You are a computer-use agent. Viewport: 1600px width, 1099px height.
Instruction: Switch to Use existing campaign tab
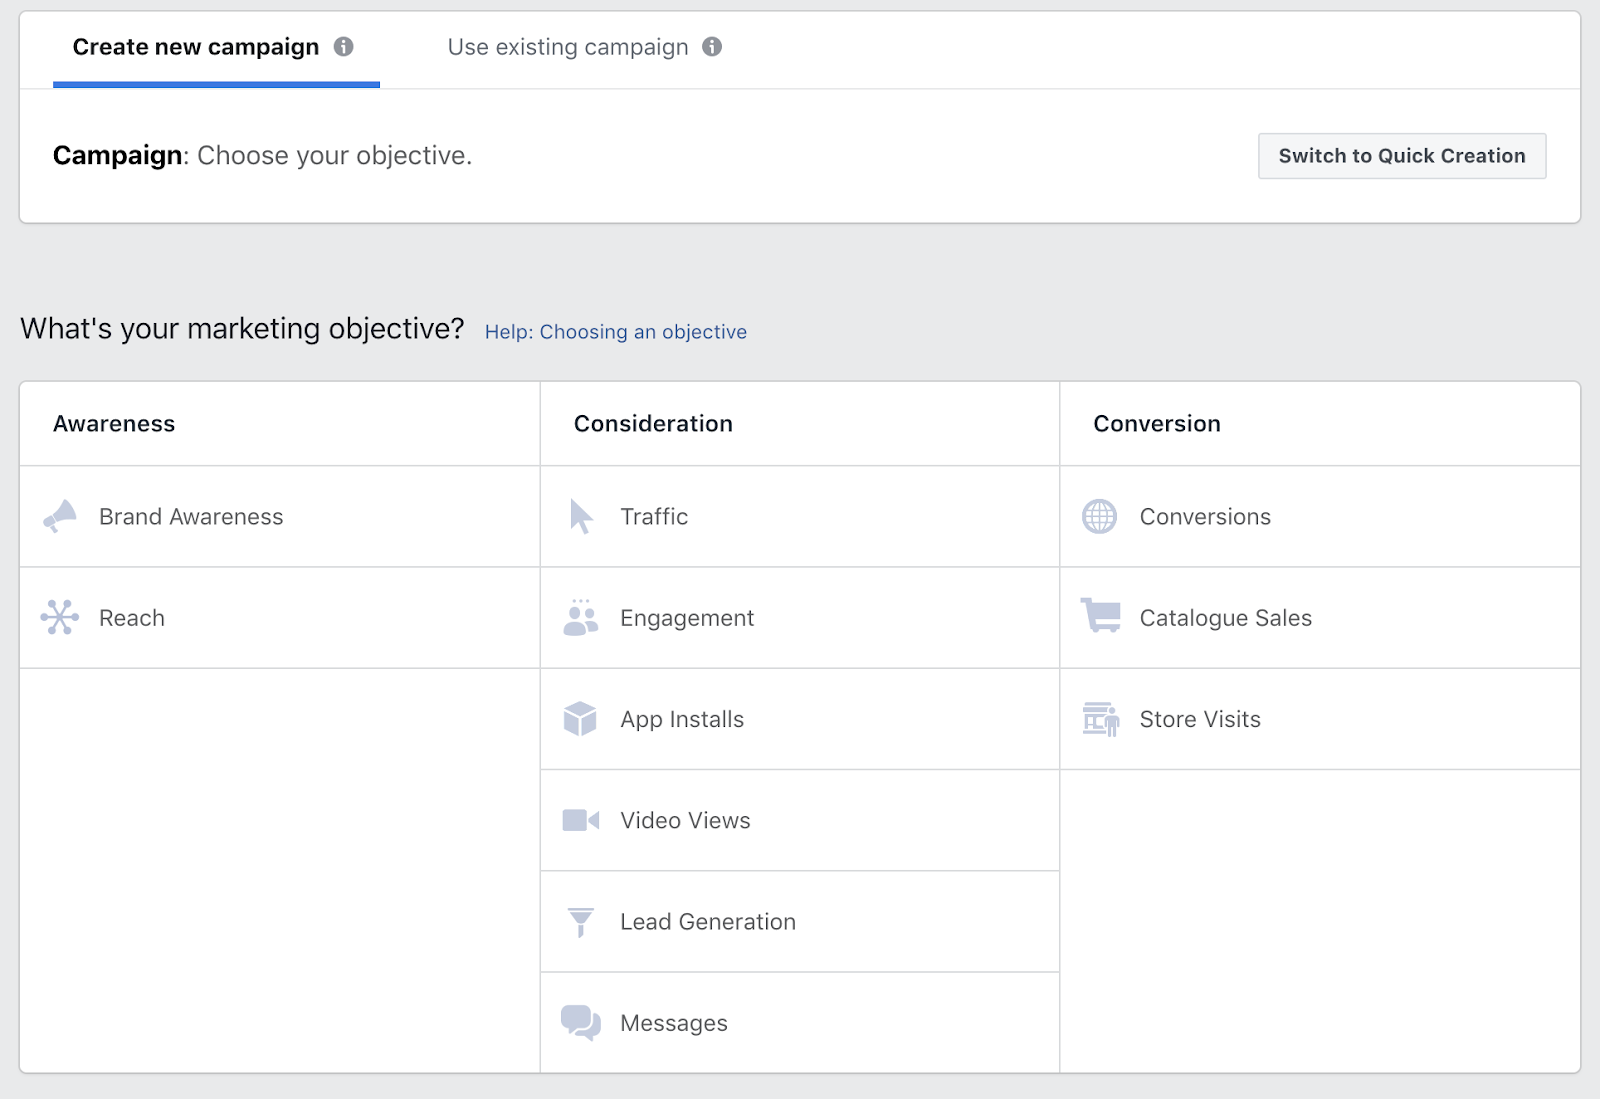tap(568, 47)
